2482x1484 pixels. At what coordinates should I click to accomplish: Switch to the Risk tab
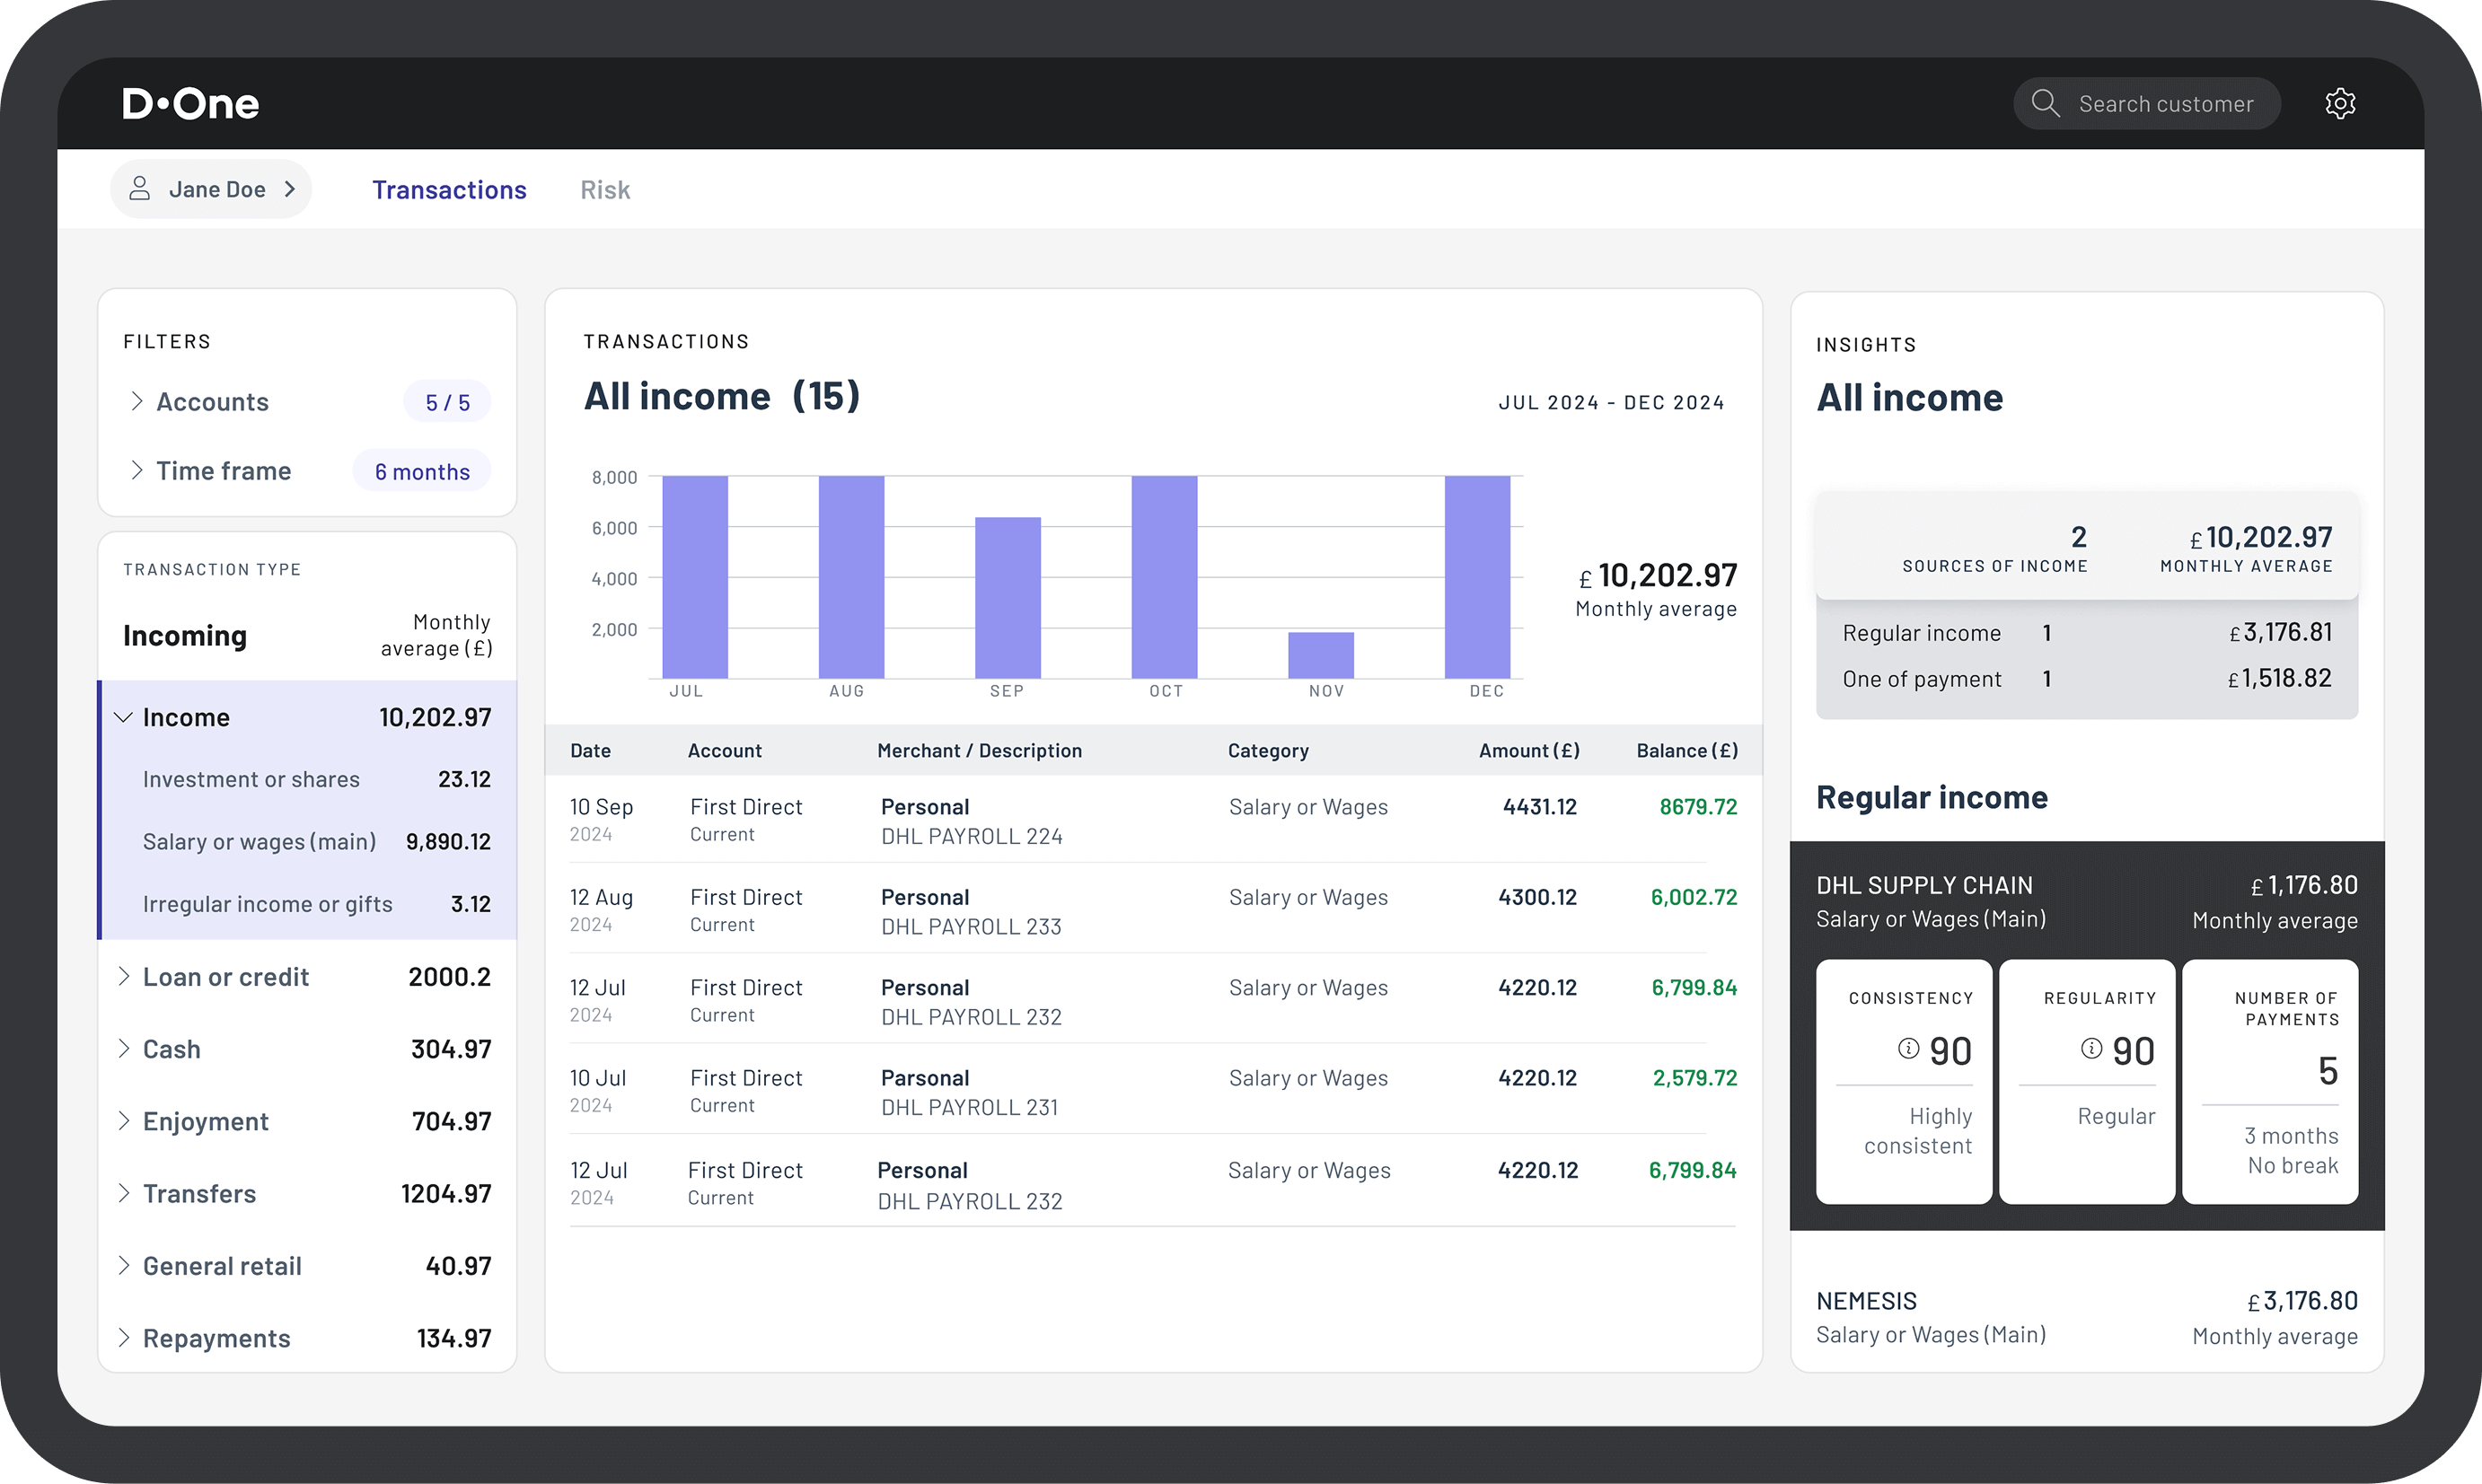pyautogui.click(x=605, y=190)
